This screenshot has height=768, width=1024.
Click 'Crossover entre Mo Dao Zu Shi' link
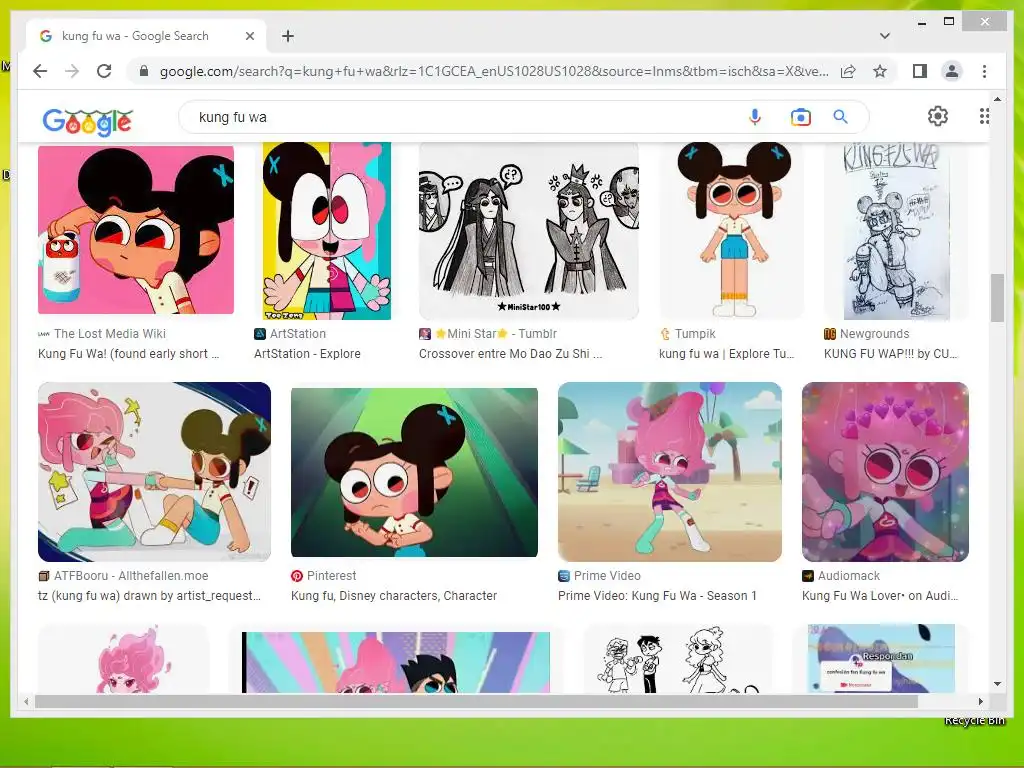tap(510, 353)
